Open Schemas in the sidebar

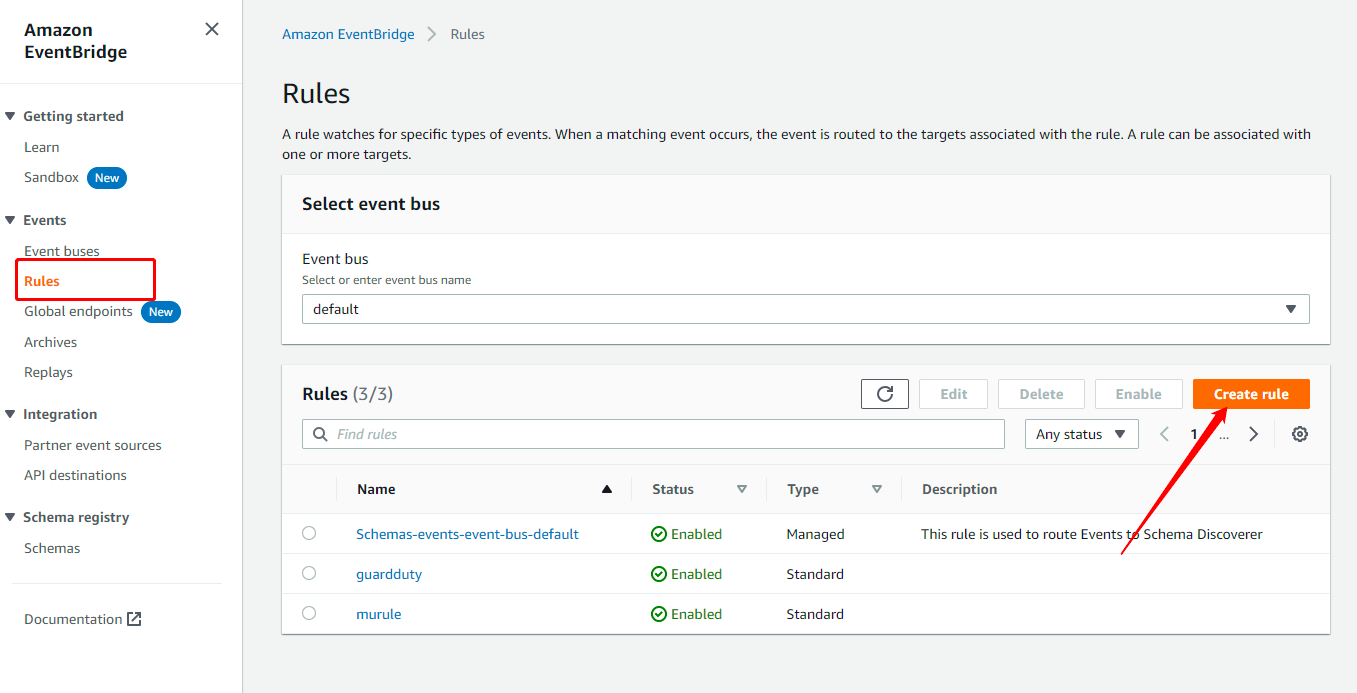(52, 548)
